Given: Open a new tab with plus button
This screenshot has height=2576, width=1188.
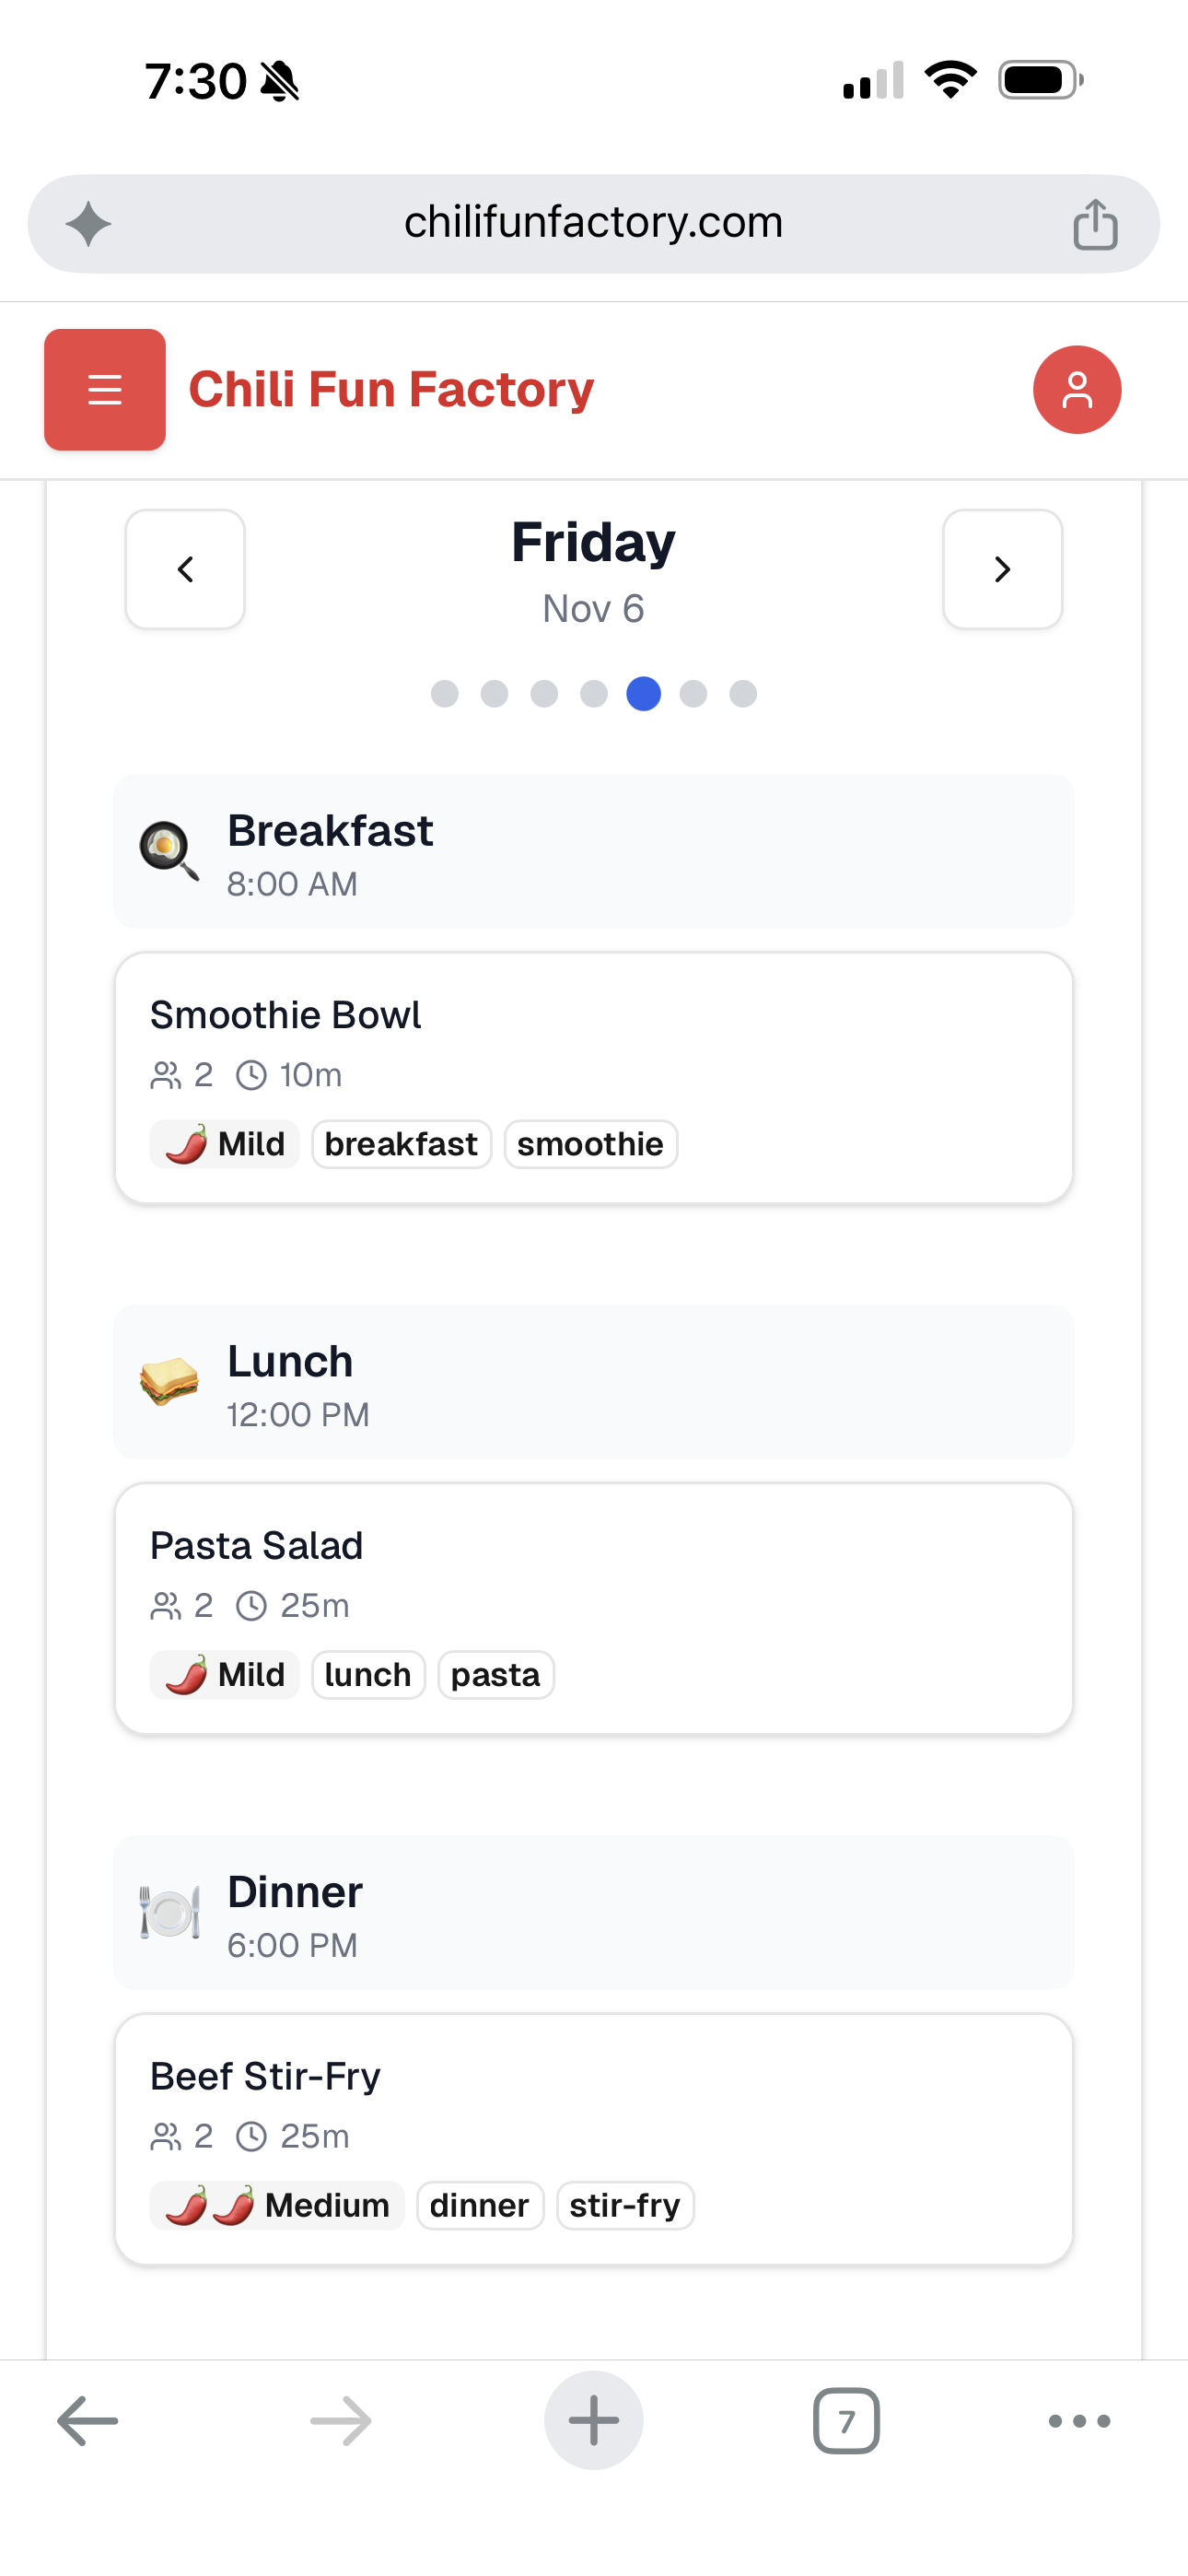Looking at the screenshot, I should pos(593,2420).
